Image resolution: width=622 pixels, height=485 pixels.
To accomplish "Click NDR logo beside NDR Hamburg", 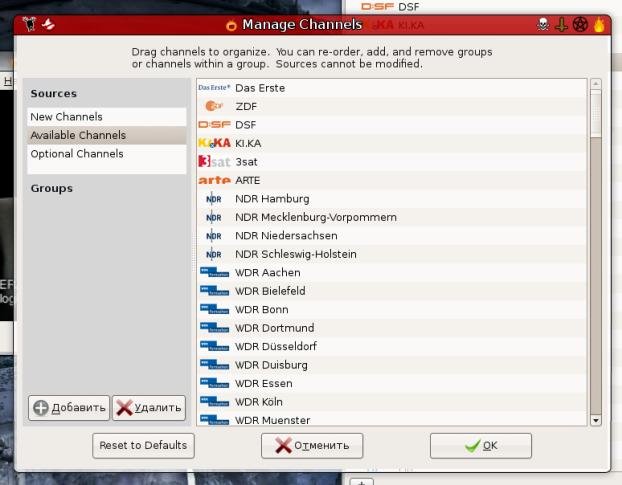I will click(x=213, y=199).
